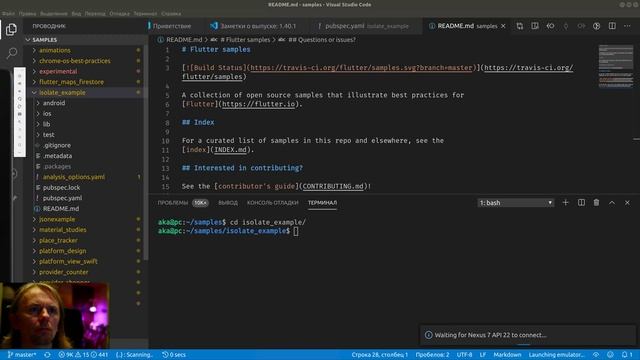Open the CONTRIBUTING.md link
Viewport: 640px width, 360px height.
pos(333,186)
